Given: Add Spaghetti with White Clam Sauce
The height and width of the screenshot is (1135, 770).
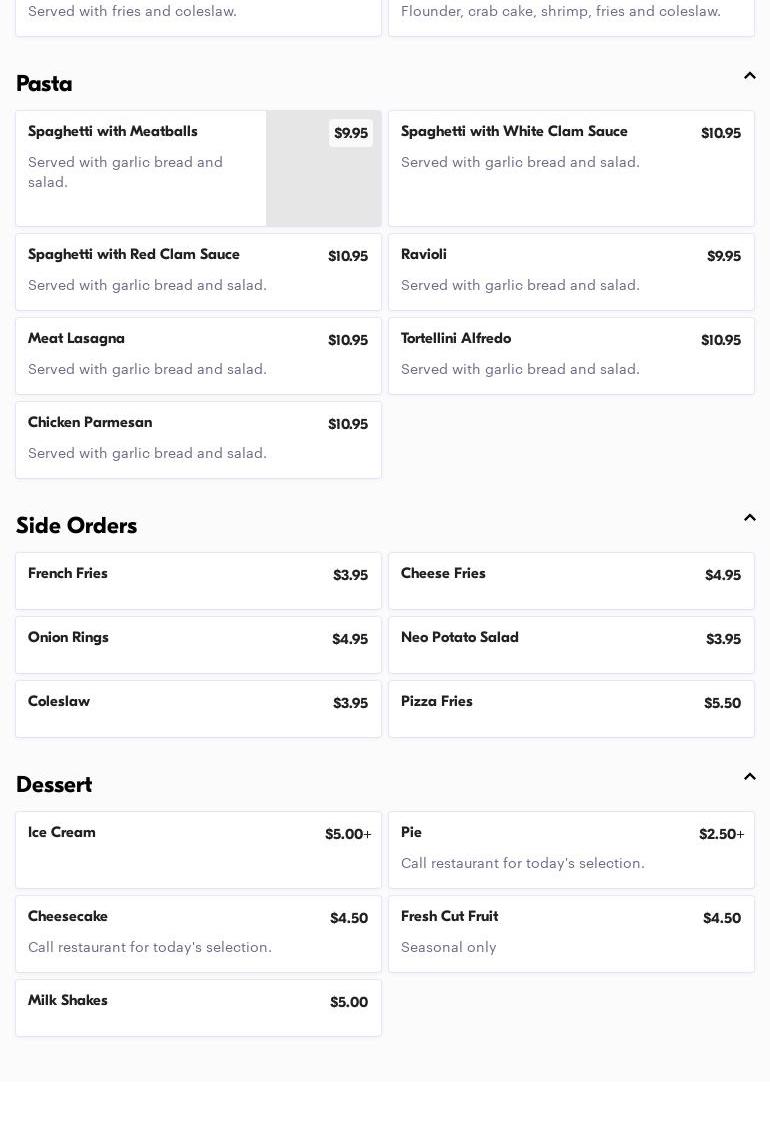Looking at the screenshot, I should pyautogui.click(x=571, y=168).
